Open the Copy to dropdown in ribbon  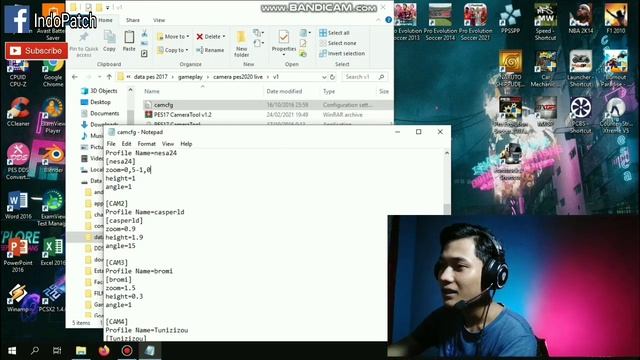tap(173, 50)
